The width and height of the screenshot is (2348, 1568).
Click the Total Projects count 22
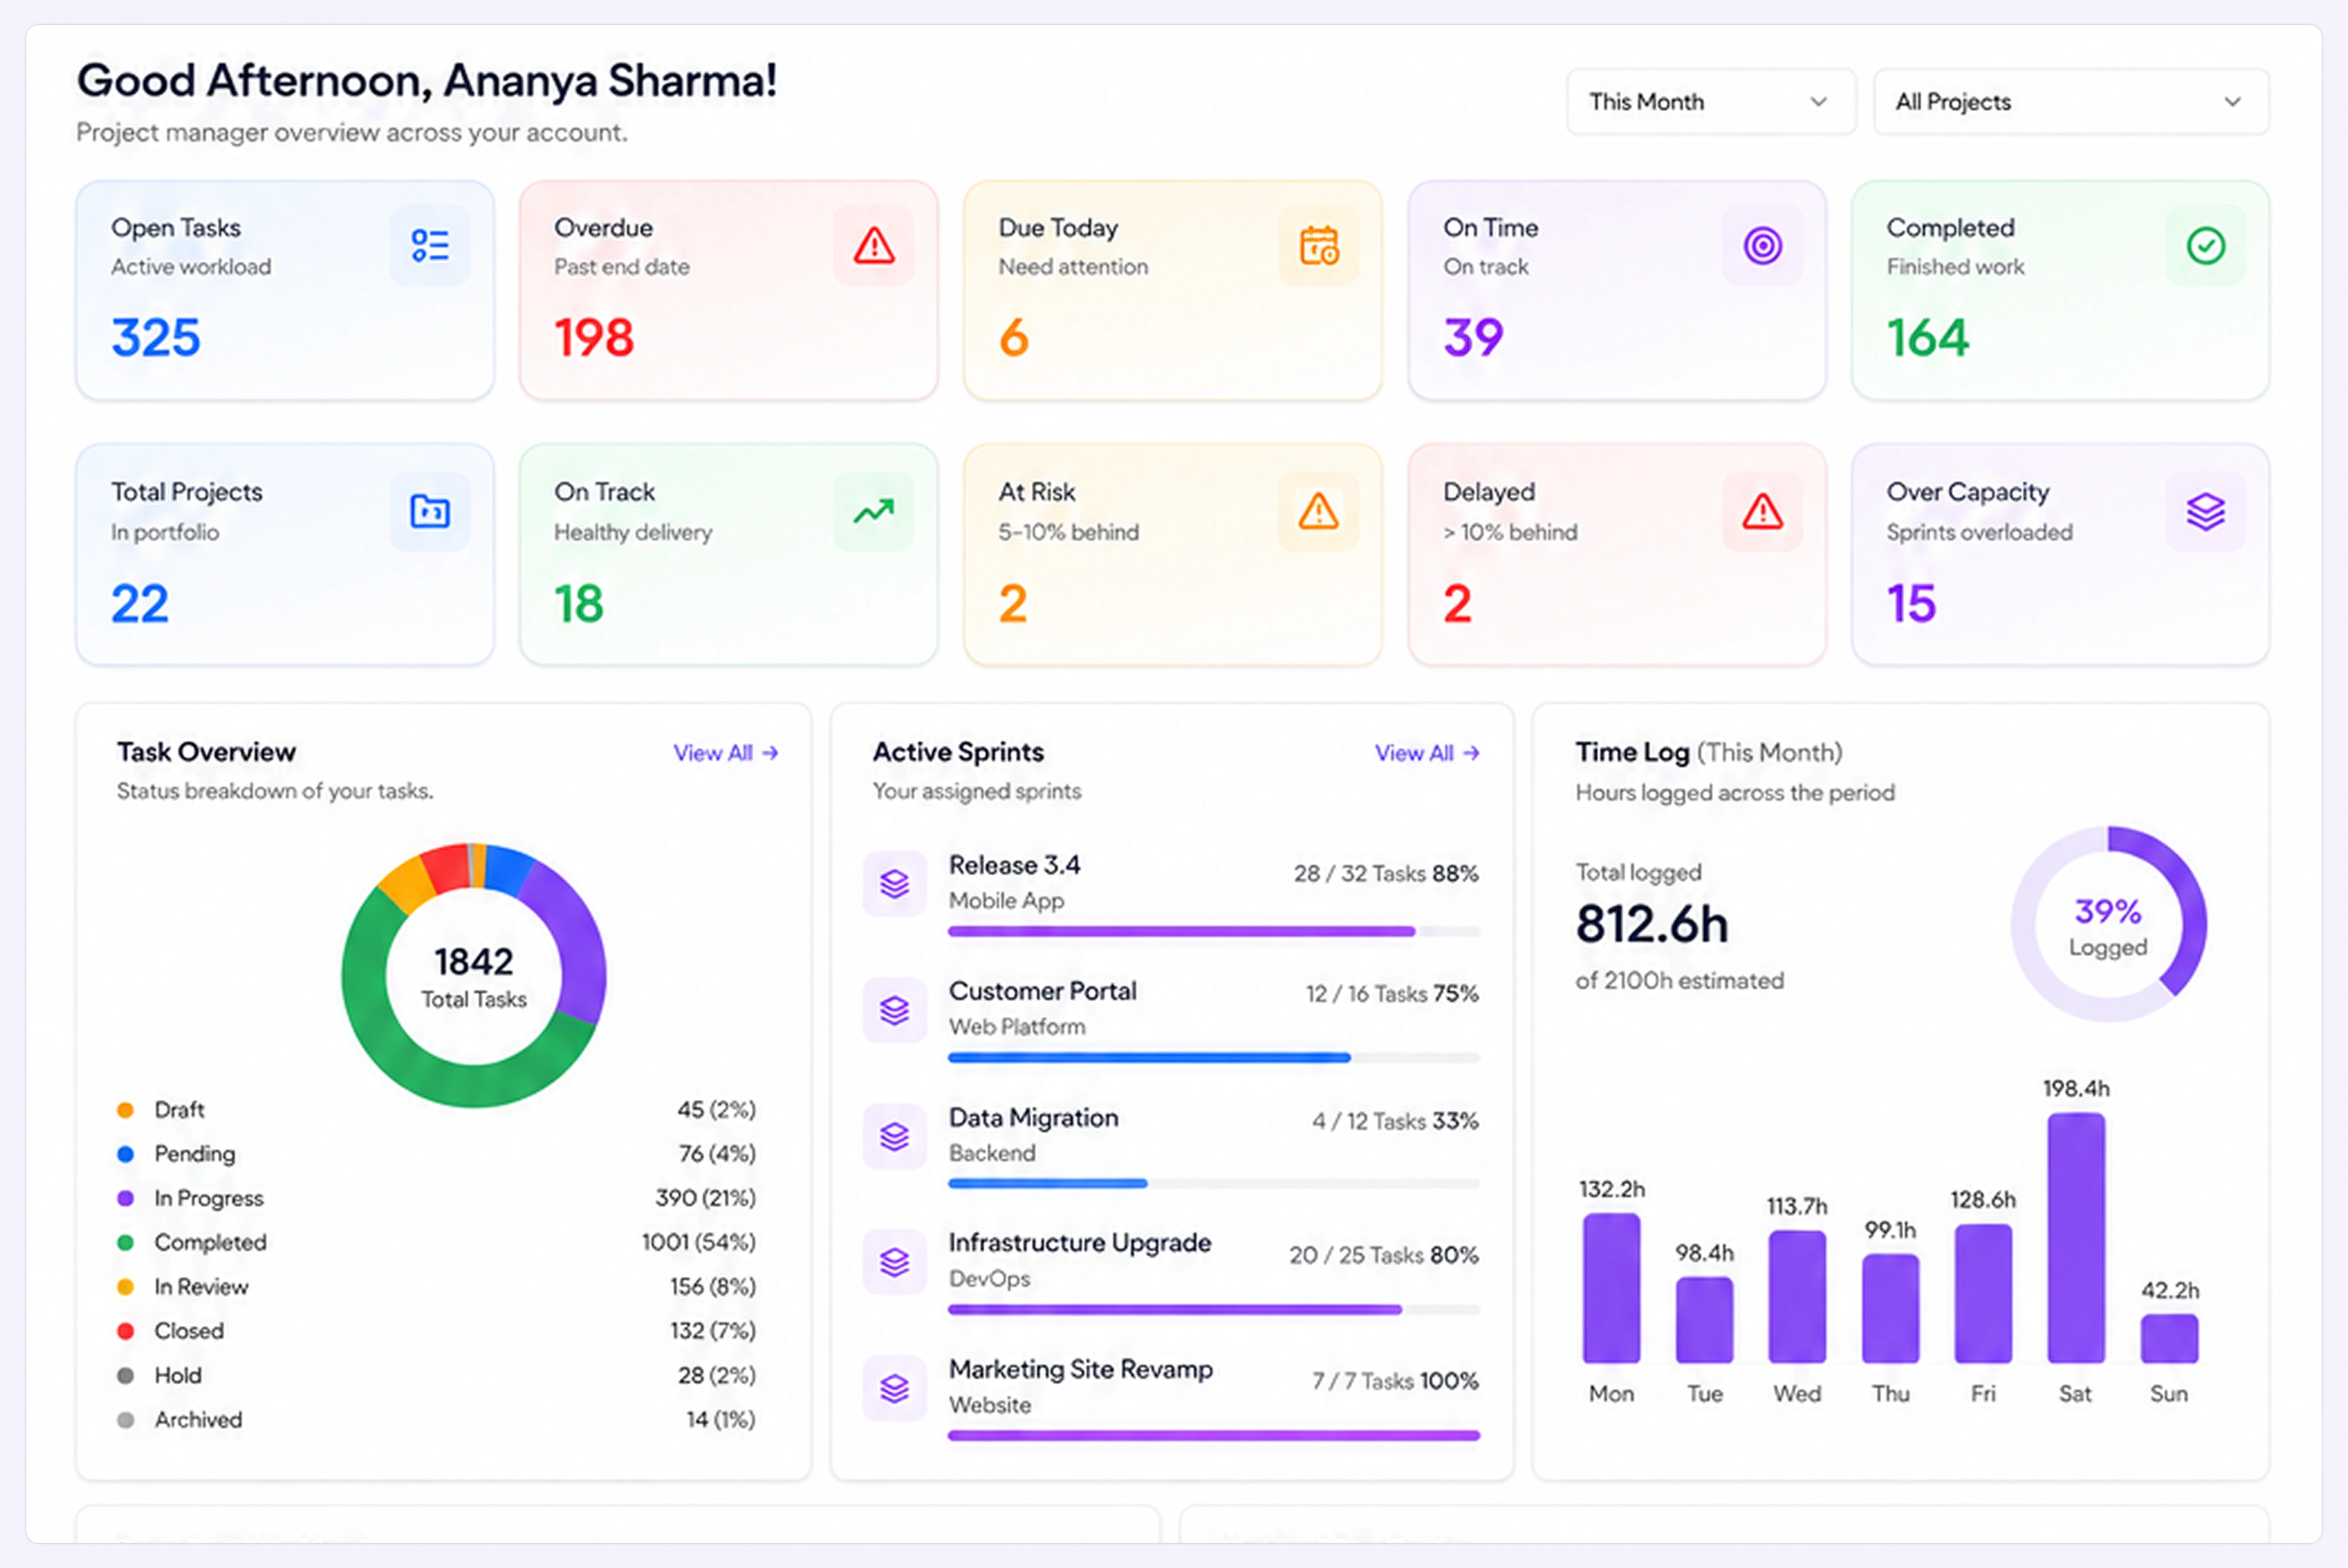(140, 603)
